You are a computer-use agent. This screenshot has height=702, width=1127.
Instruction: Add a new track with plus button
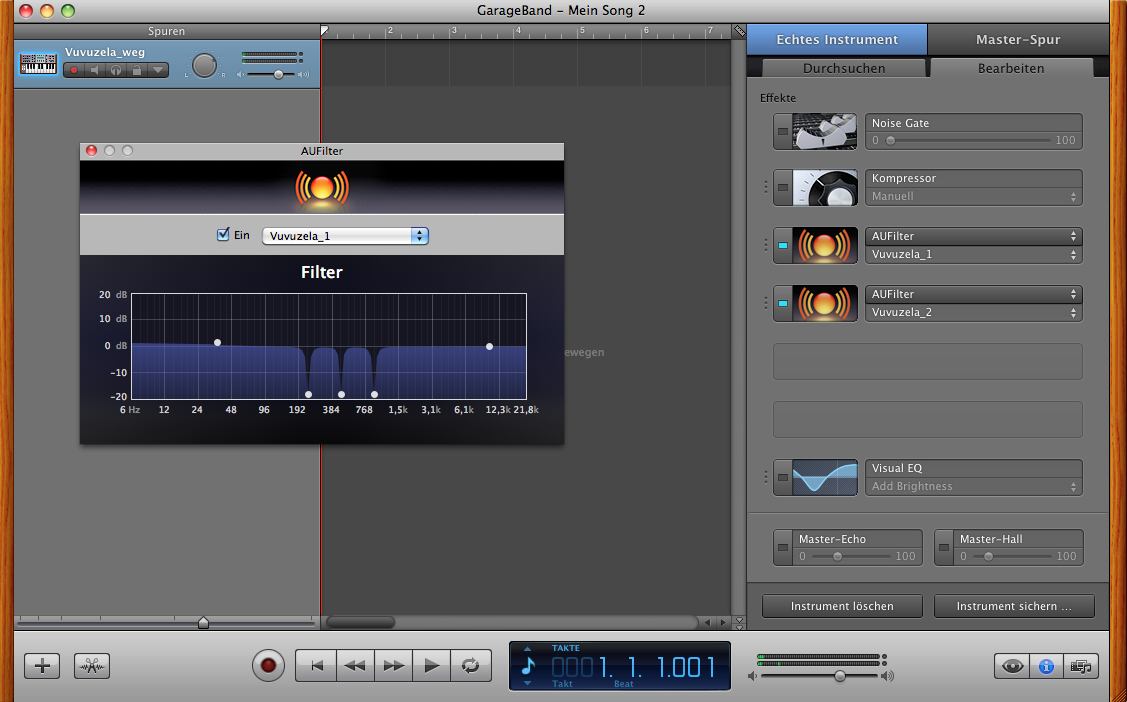click(x=42, y=666)
